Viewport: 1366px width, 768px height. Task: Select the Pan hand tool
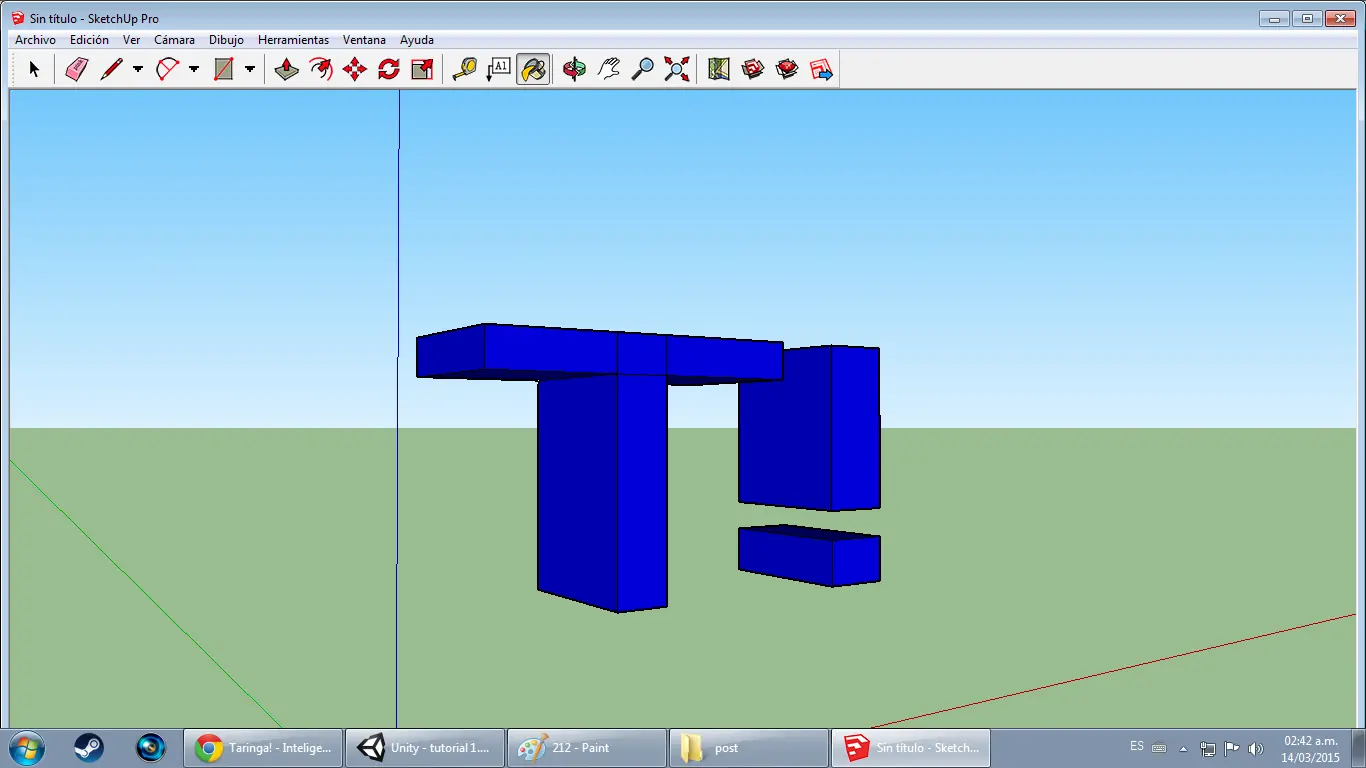click(608, 69)
